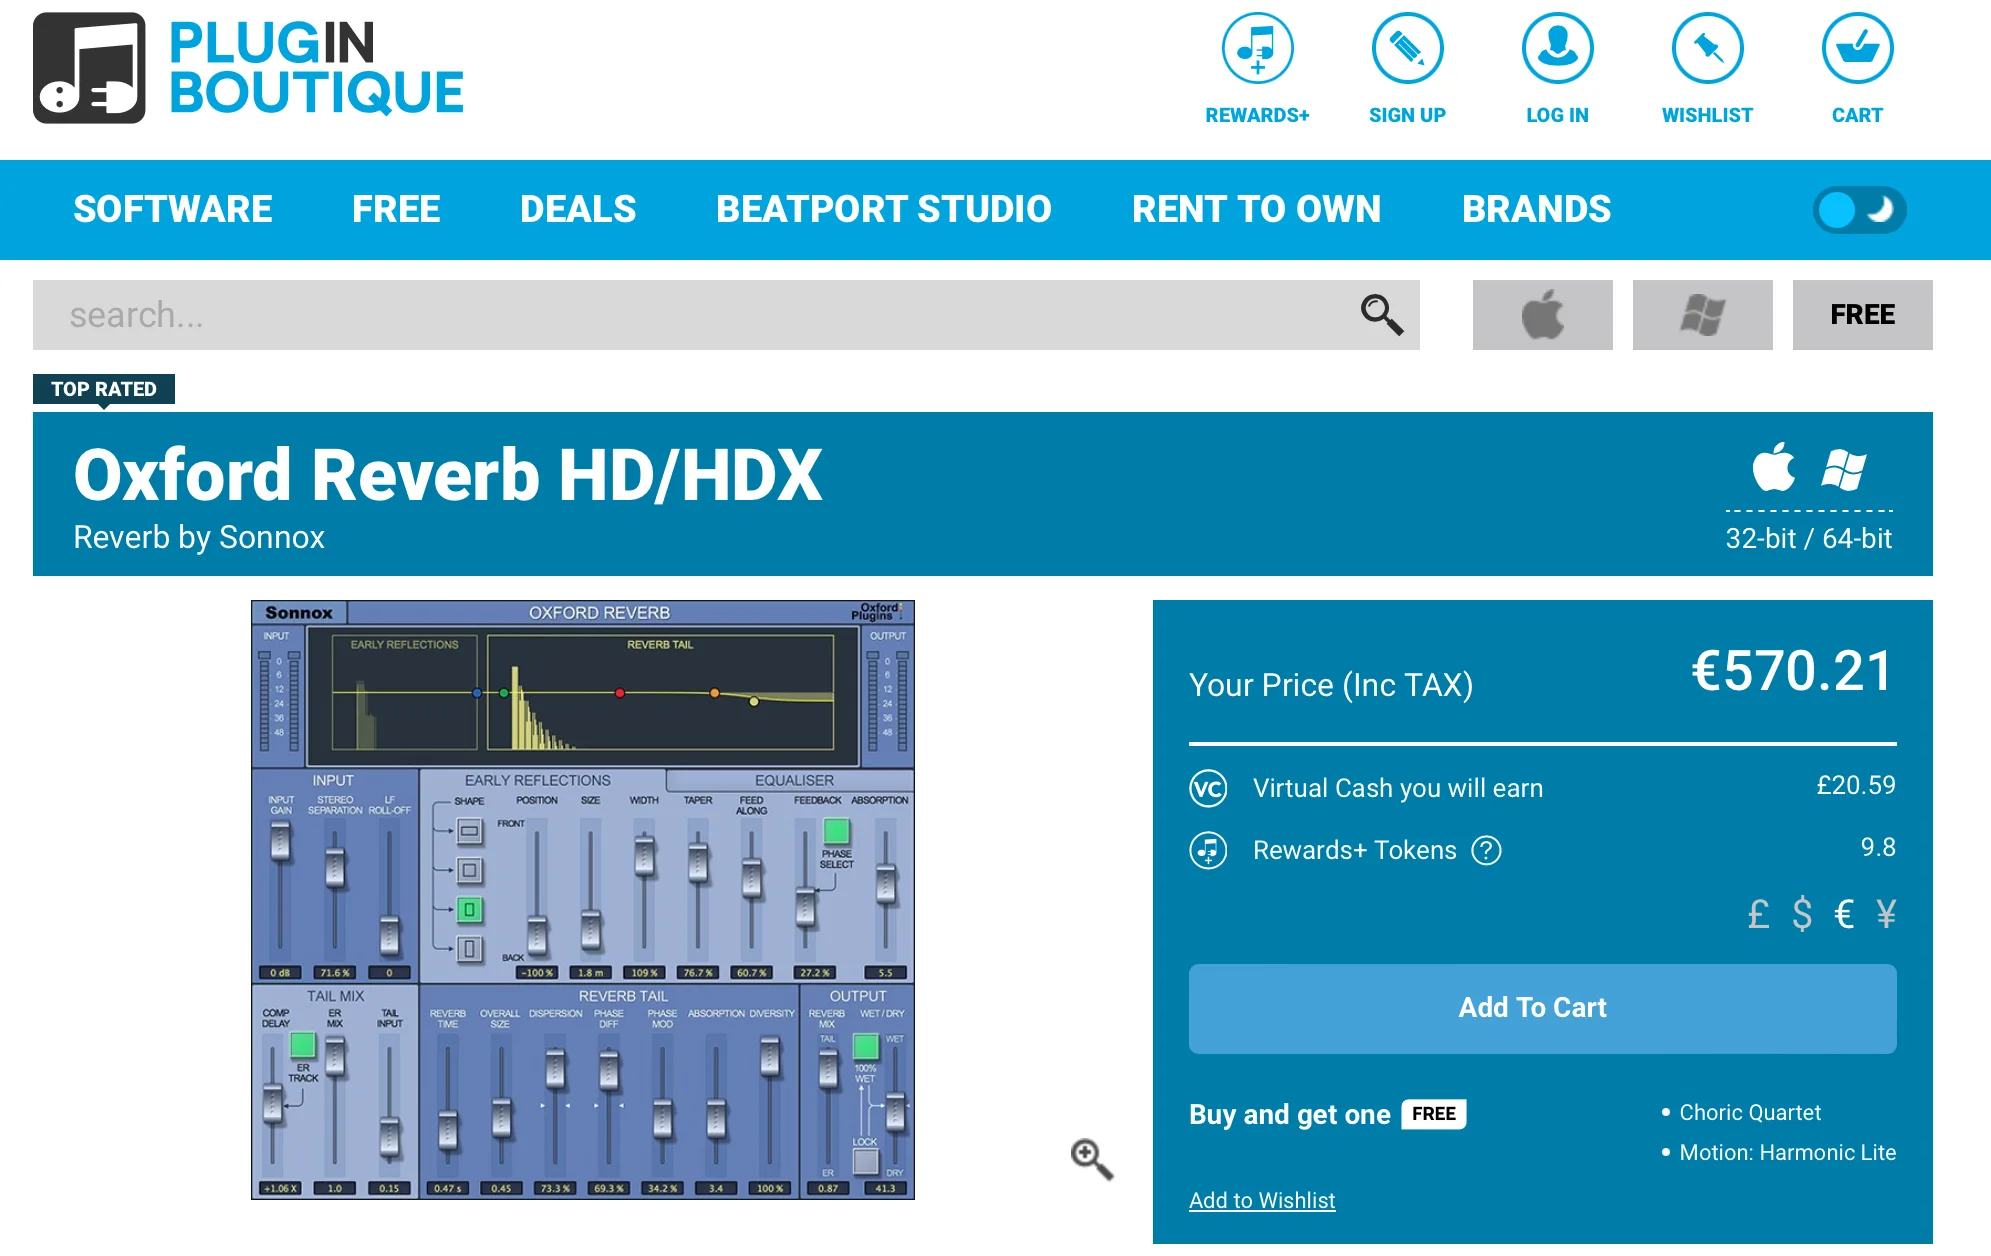Viewport: 1991px width, 1256px height.
Task: Click the search magnifier icon
Action: (x=1381, y=315)
